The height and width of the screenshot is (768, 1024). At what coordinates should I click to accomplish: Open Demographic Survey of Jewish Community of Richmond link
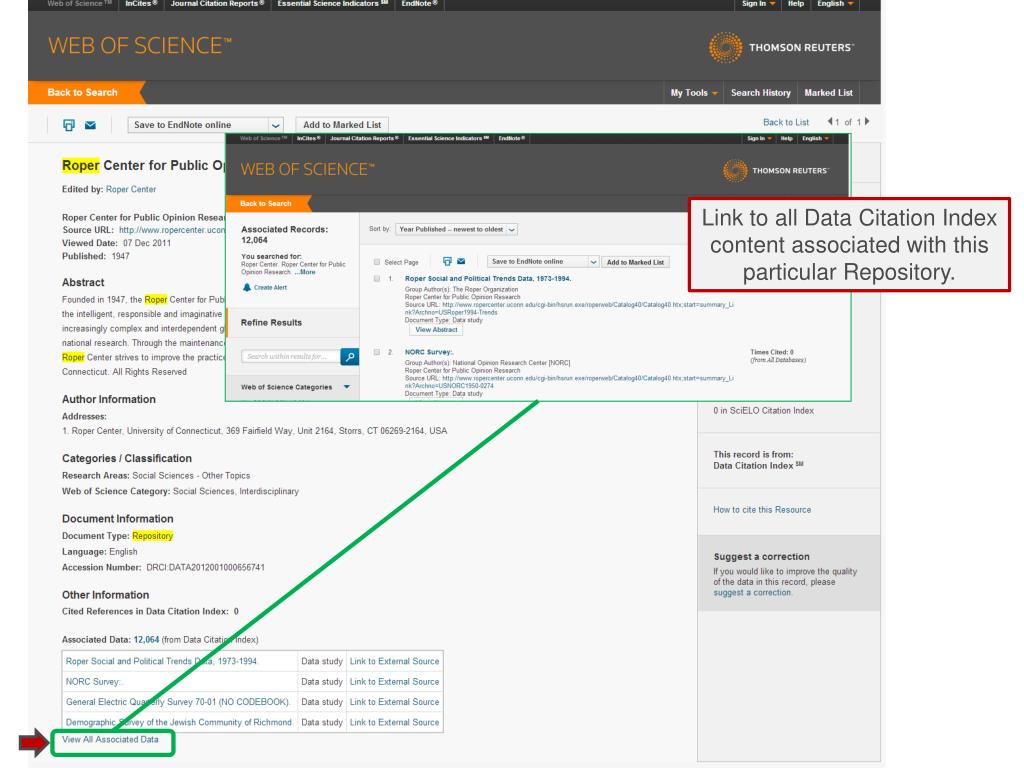coord(179,722)
